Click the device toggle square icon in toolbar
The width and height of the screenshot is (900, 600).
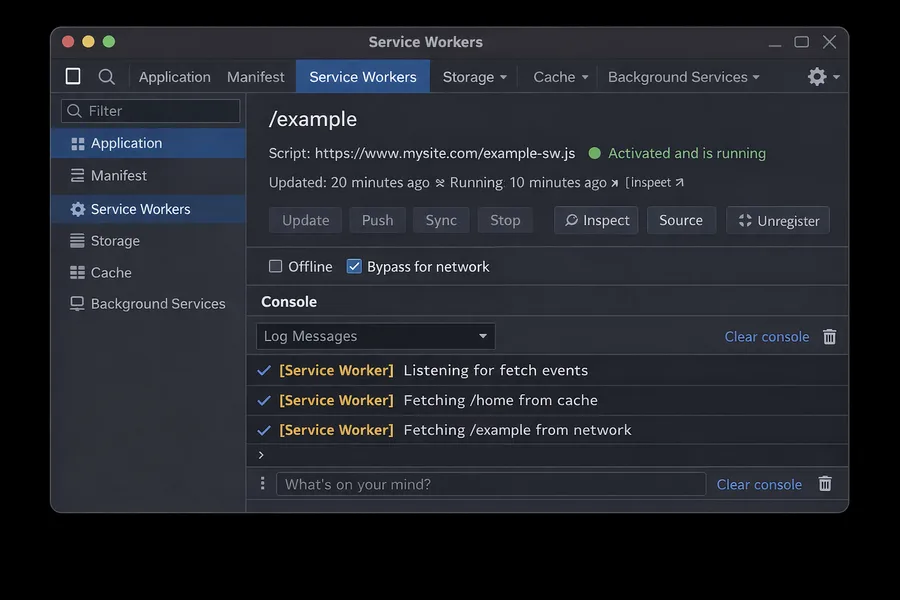pos(73,76)
